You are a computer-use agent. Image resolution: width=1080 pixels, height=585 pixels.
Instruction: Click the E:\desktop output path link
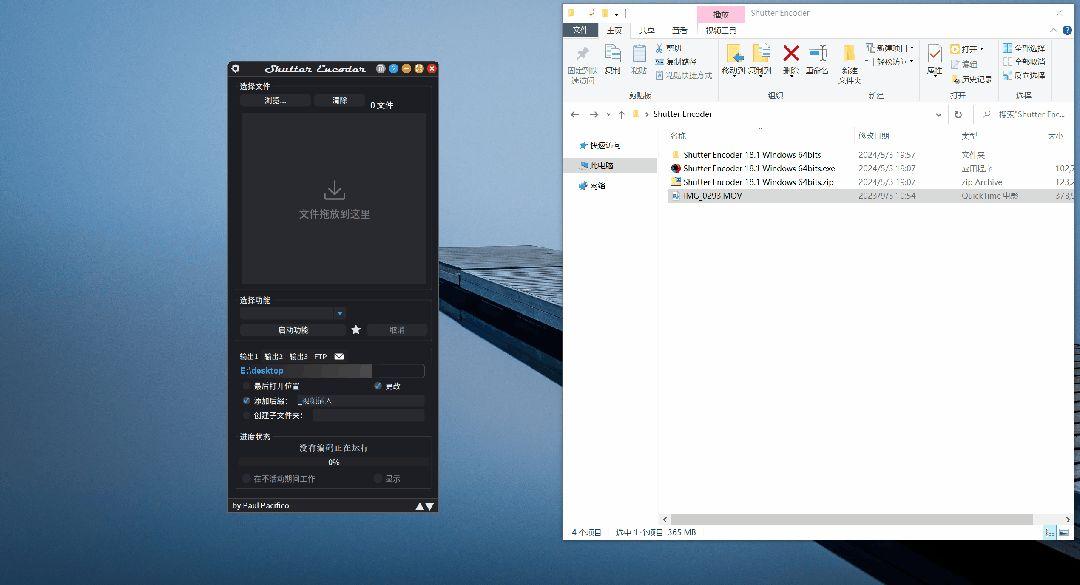[x=262, y=371]
